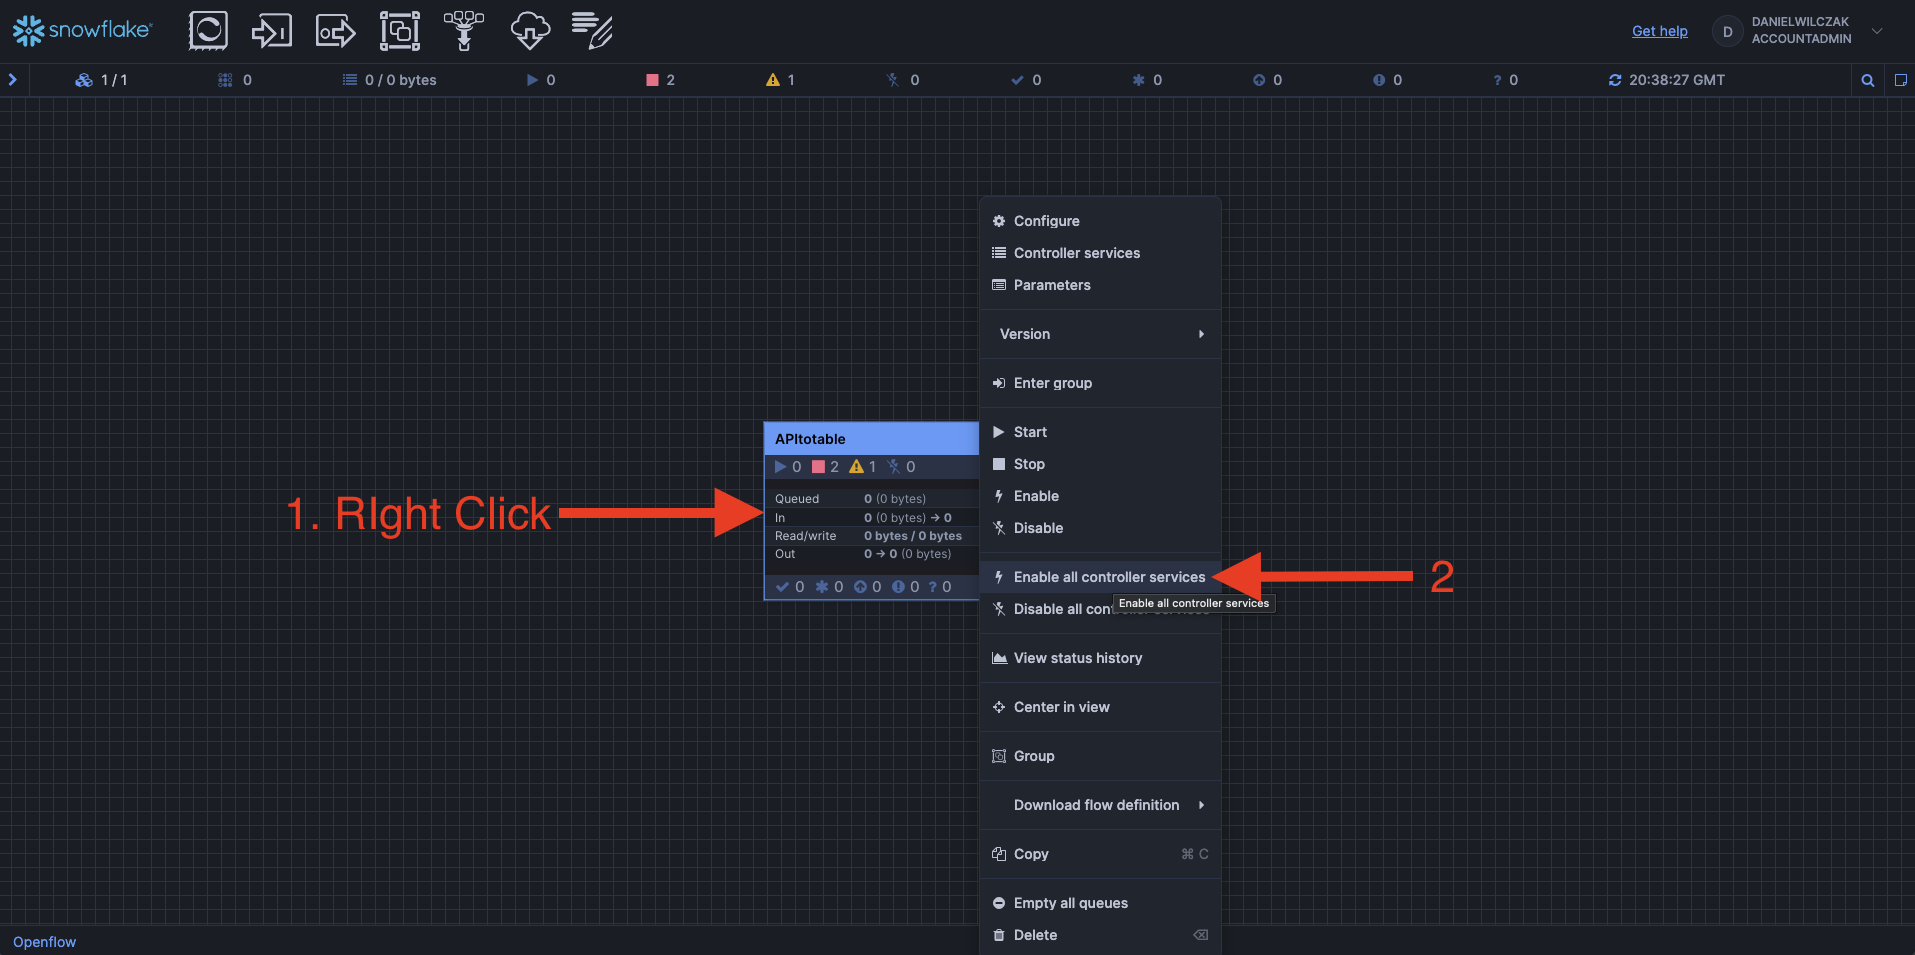Open the search magnifier icon
Image resolution: width=1915 pixels, height=955 pixels.
point(1867,80)
